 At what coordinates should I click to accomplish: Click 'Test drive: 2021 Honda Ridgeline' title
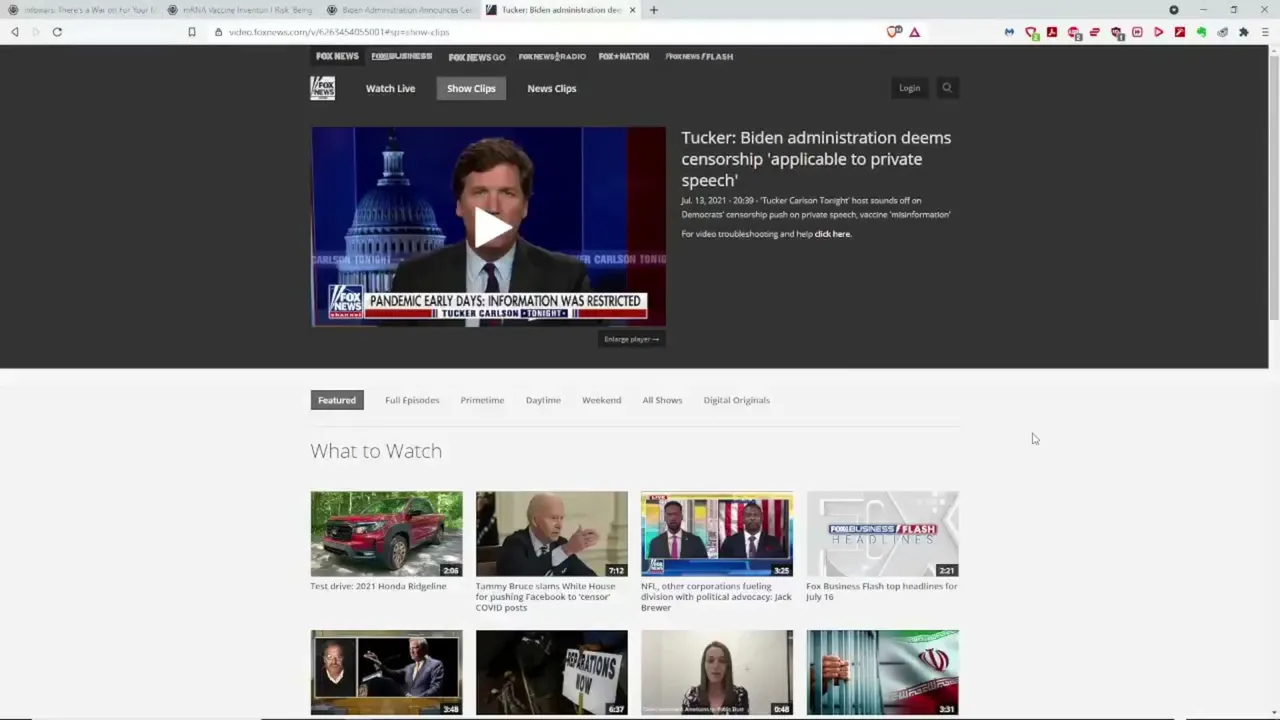[378, 586]
